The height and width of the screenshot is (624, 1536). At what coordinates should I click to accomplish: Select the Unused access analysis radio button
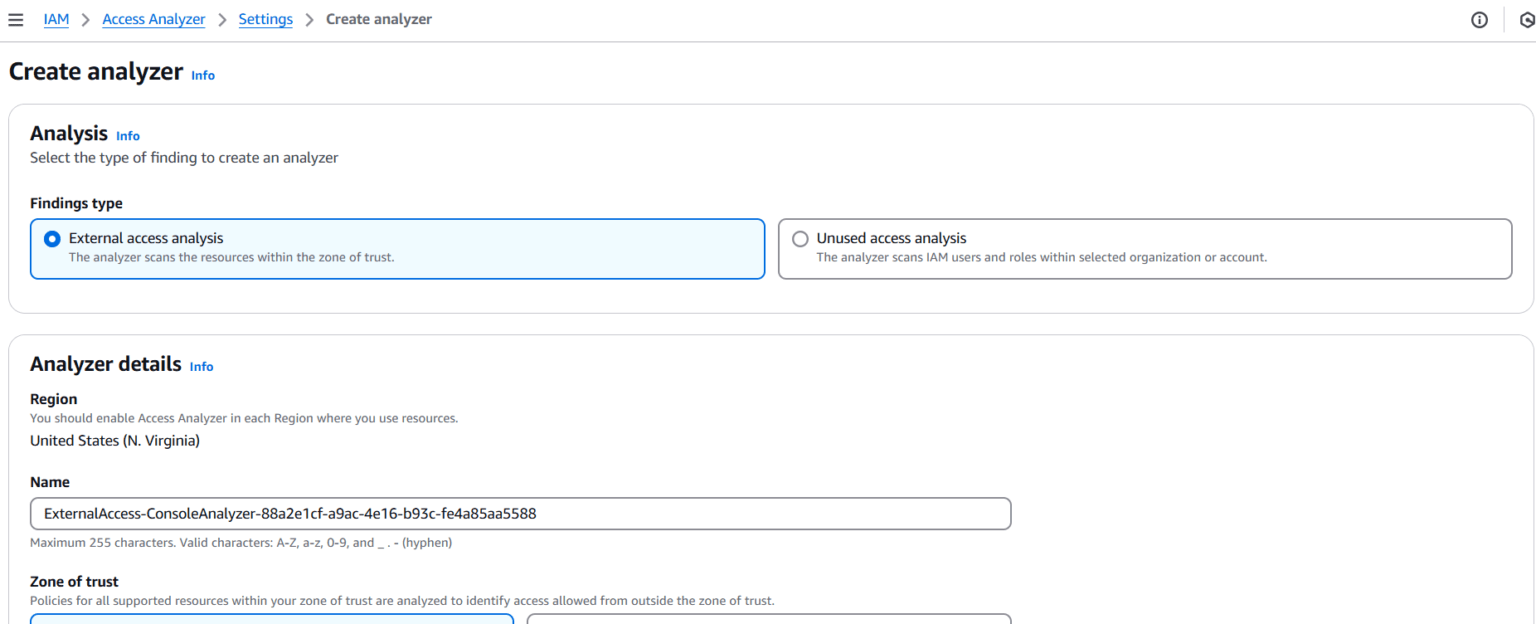coord(800,238)
